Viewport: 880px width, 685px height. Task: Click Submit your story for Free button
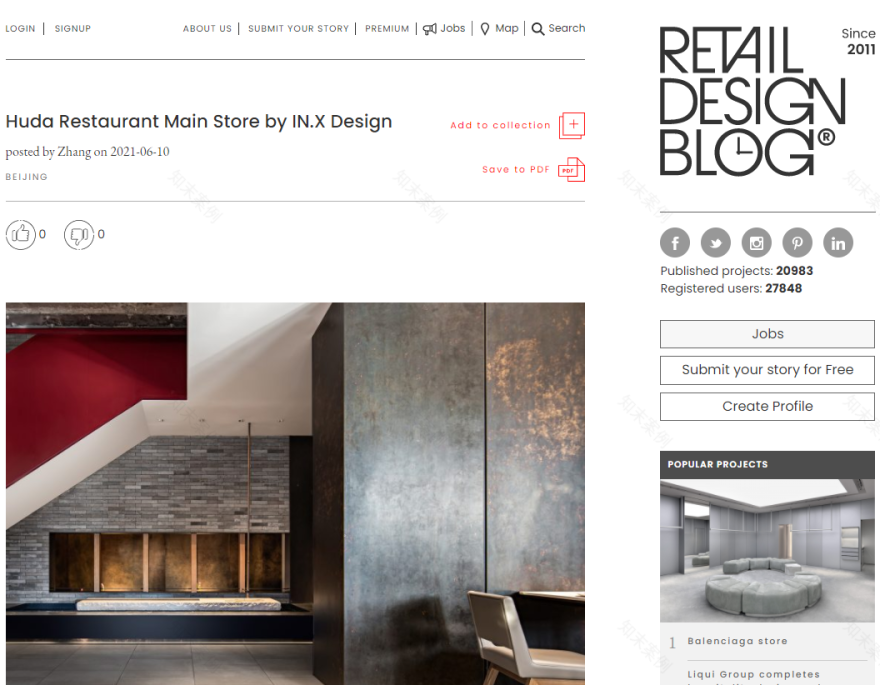767,370
